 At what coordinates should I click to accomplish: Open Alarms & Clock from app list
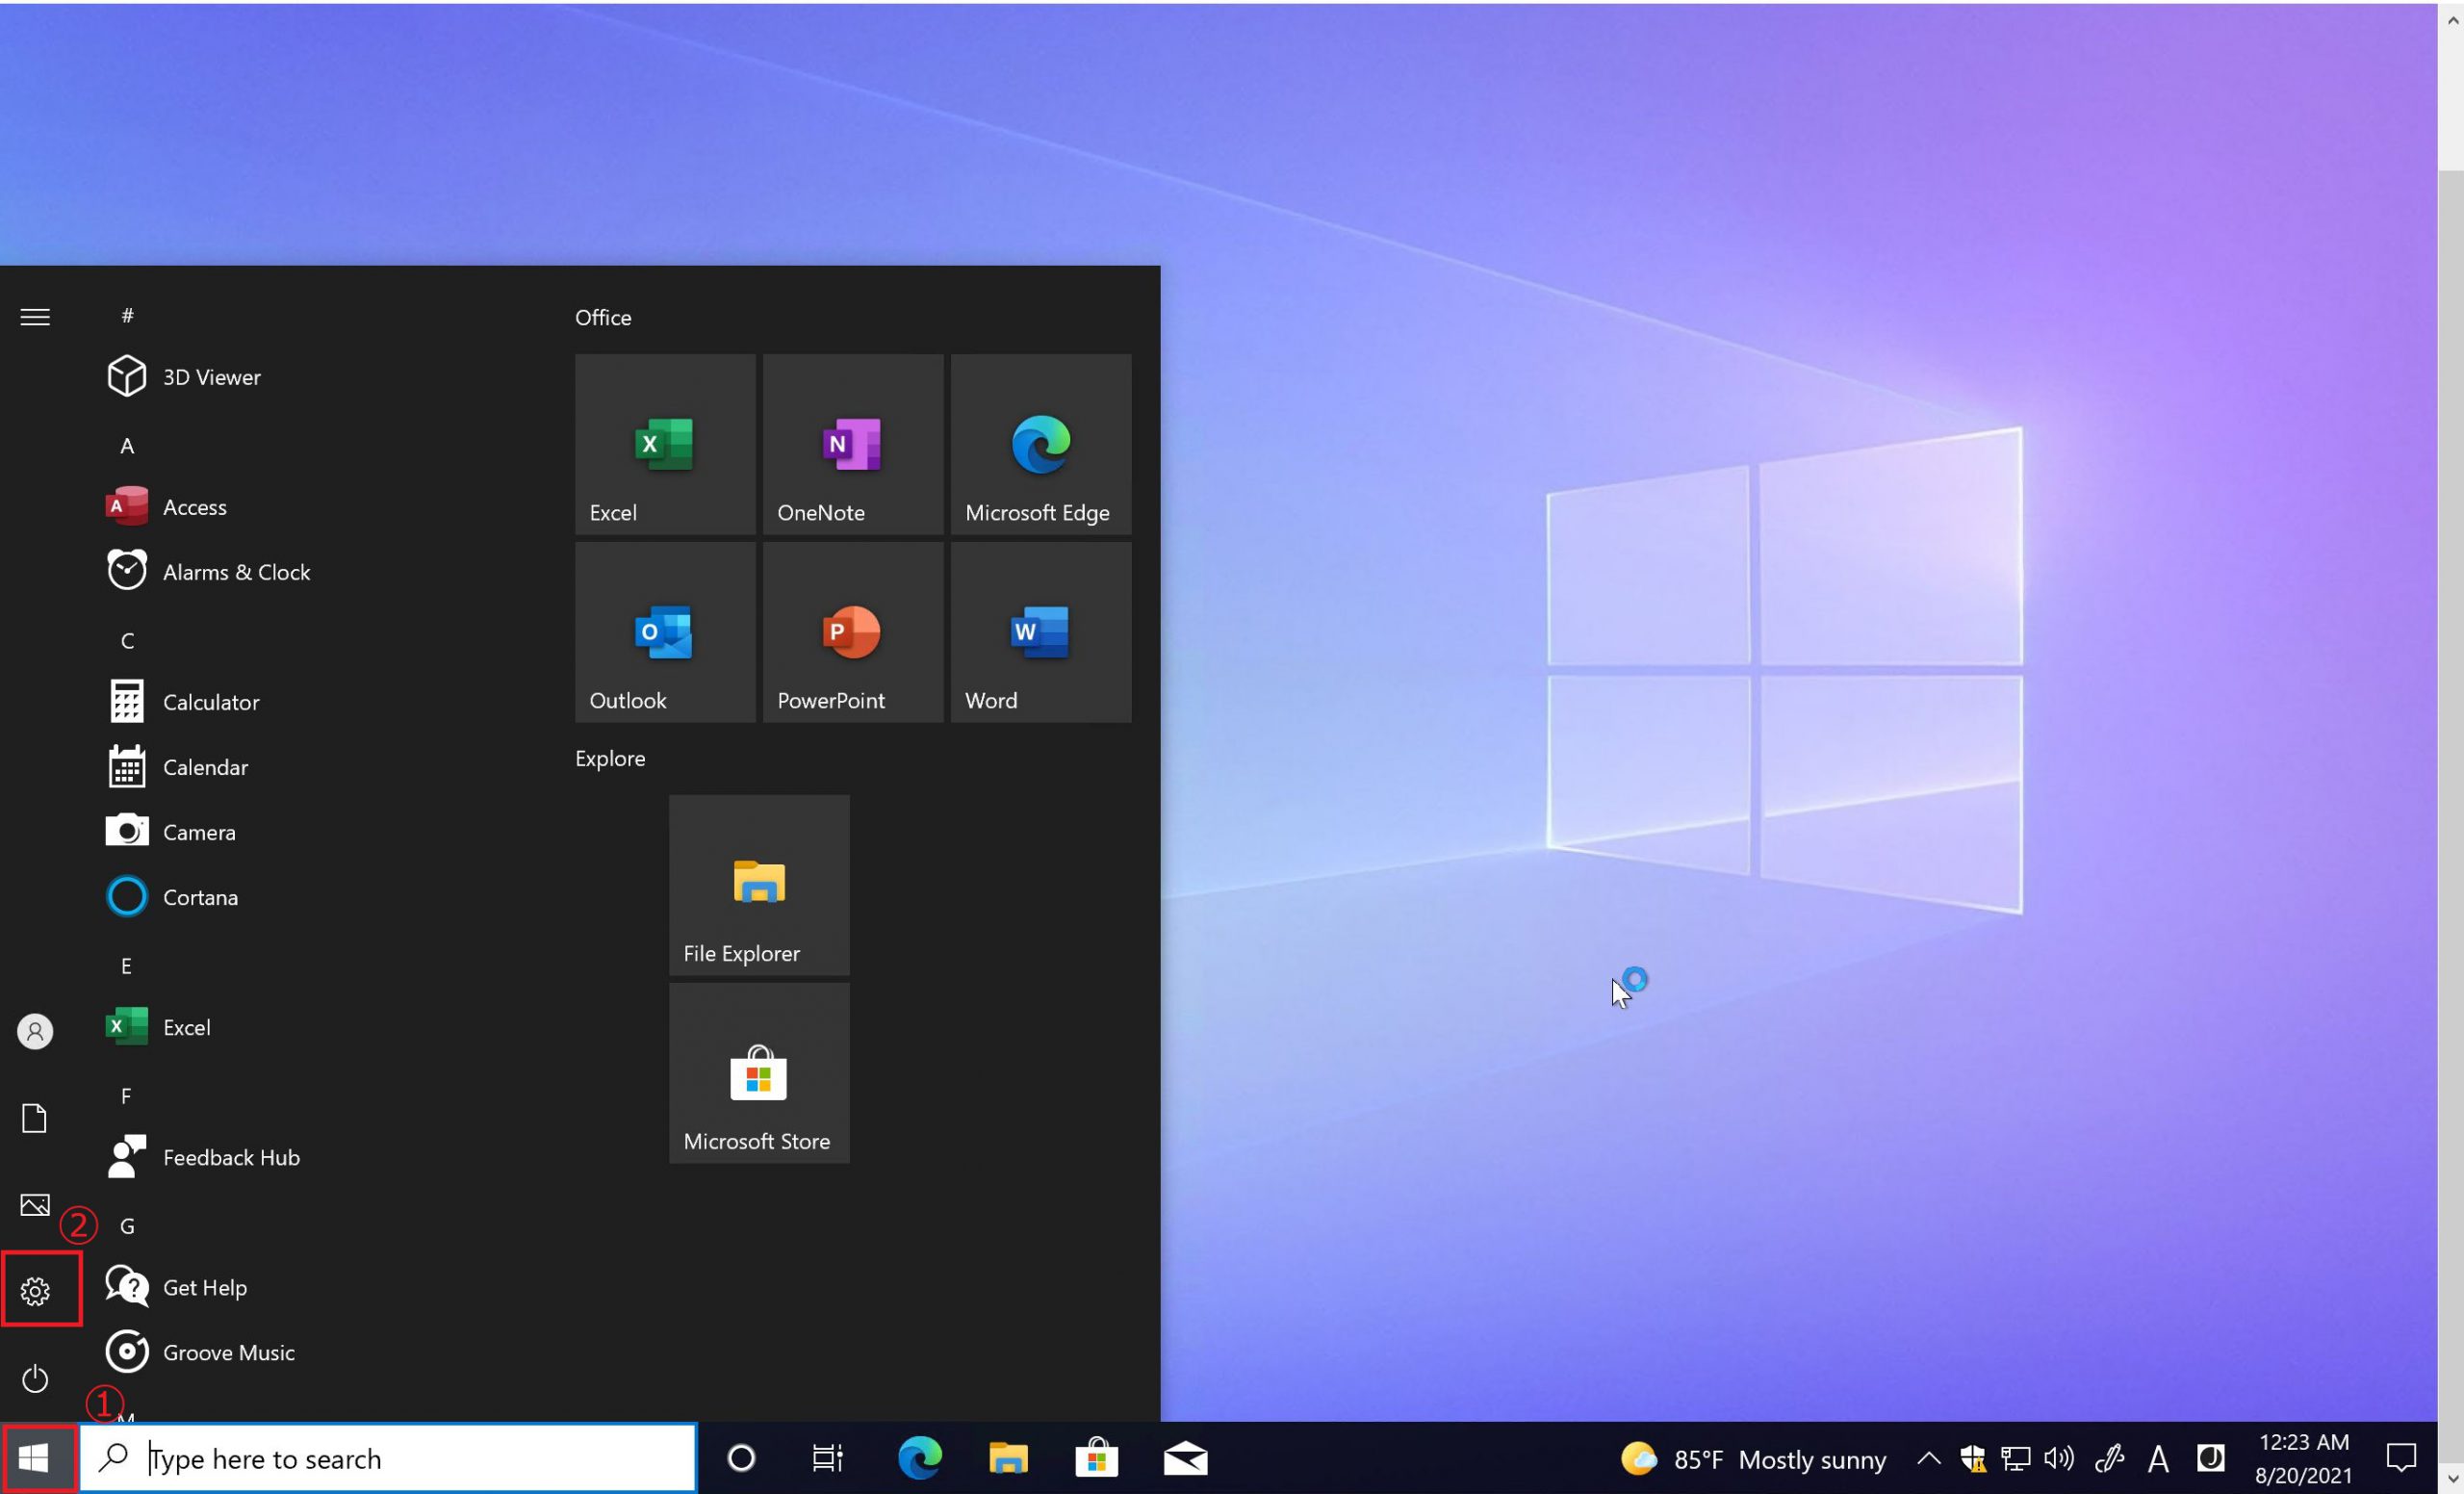(236, 572)
